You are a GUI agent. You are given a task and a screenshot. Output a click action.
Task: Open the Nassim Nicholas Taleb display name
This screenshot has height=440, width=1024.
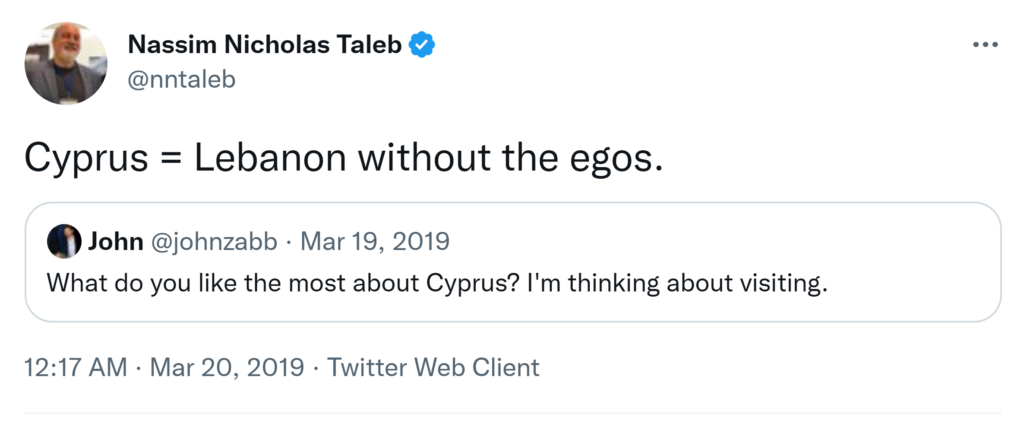(265, 45)
